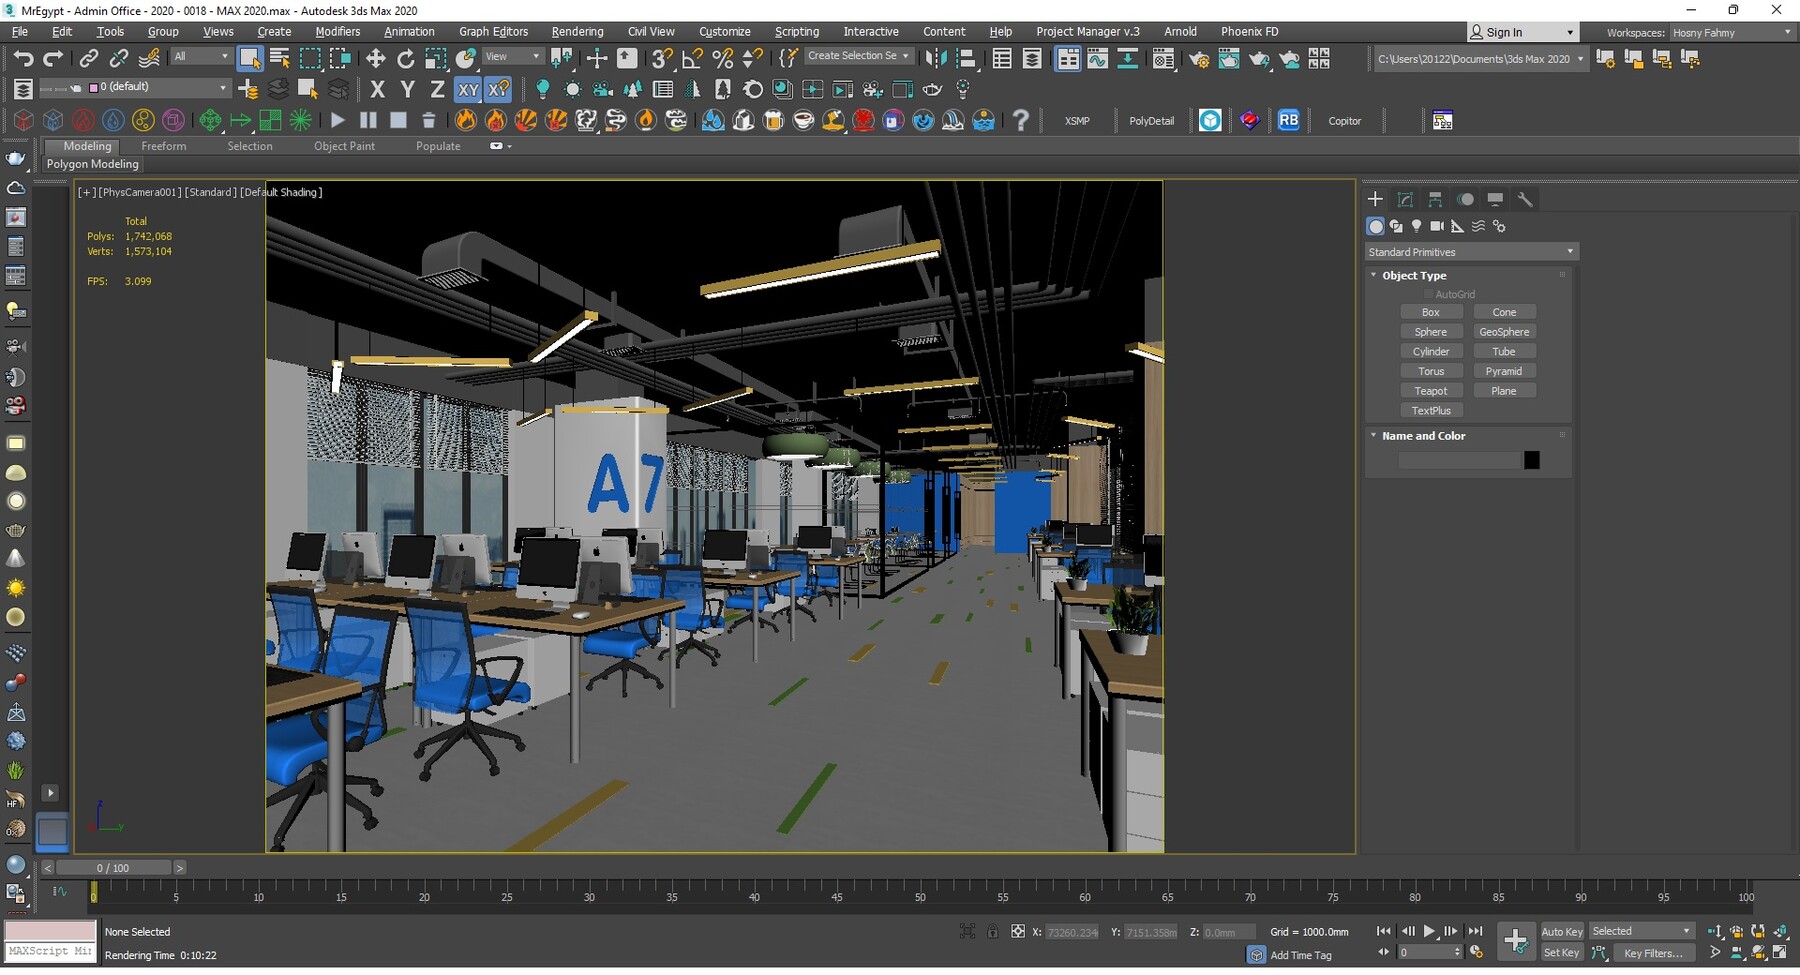Open the Standard Primitives dropdown
The width and height of the screenshot is (1800, 975).
point(1470,251)
